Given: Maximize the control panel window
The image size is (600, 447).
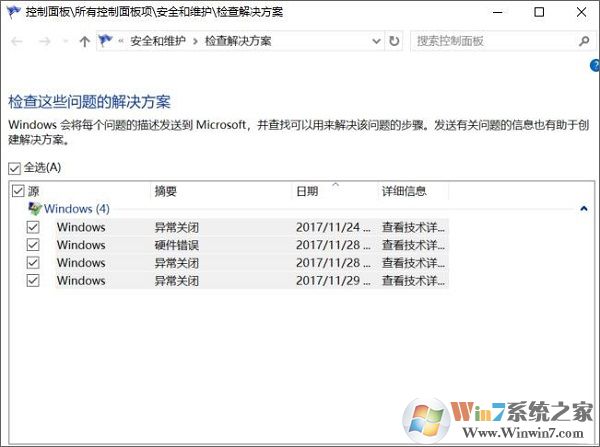Looking at the screenshot, I should tap(539, 12).
